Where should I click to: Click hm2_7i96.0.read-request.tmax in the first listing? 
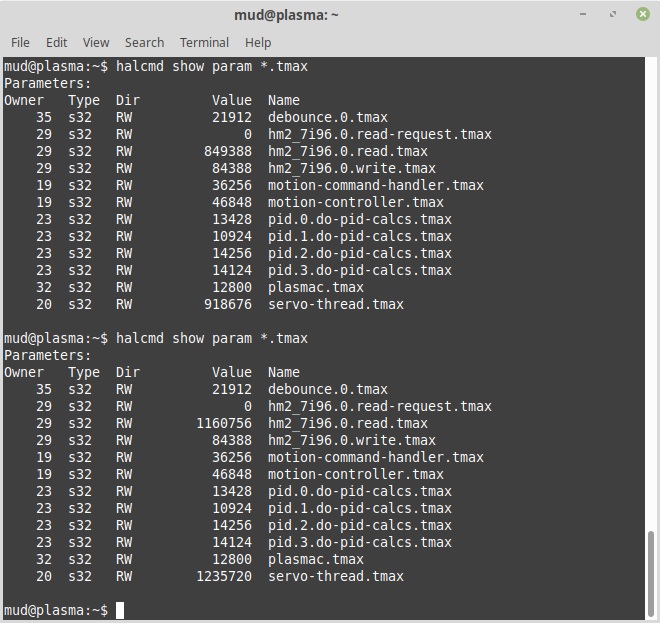pos(380,134)
